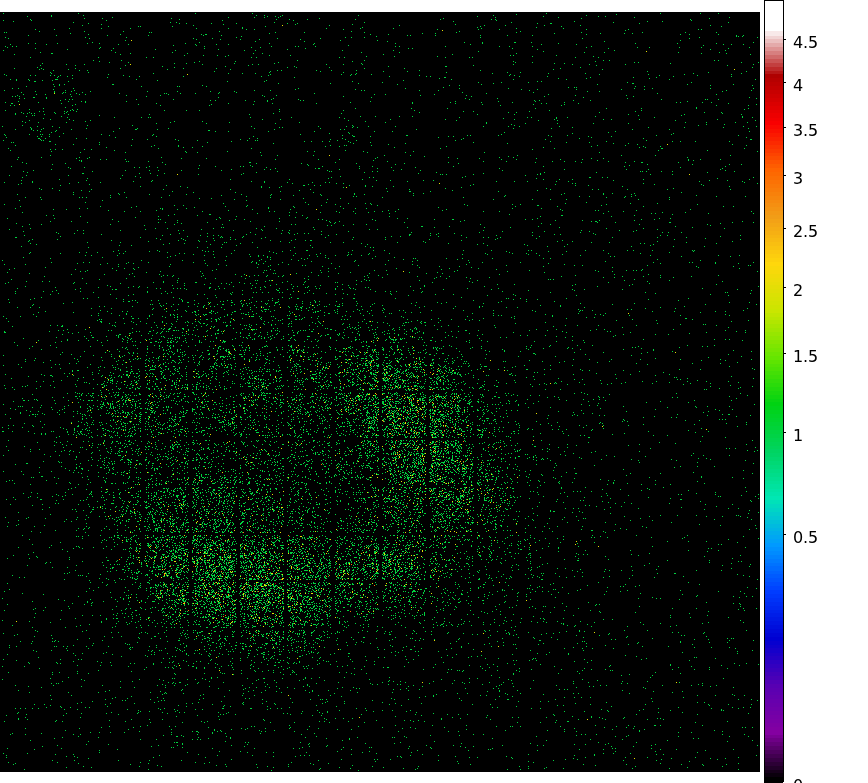Click the 4.5 label on the colorbar

(x=805, y=42)
